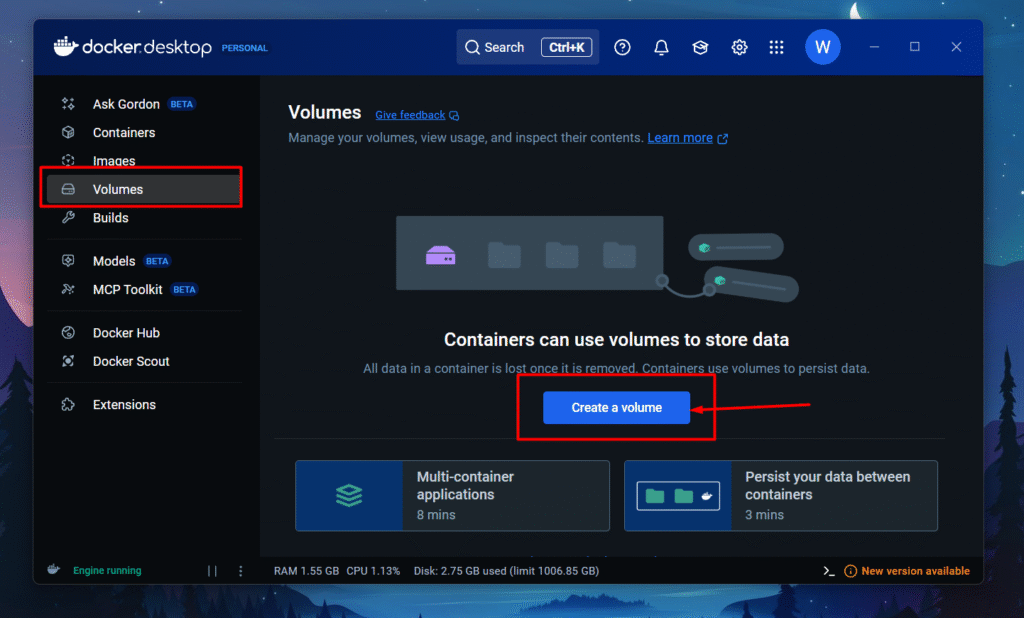The height and width of the screenshot is (618, 1024).
Task: Open the apps grid icon
Action: [x=776, y=47]
